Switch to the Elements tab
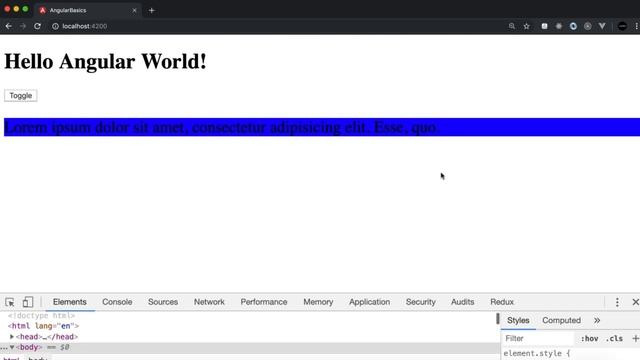Screen dimensions: 640x360 [70, 302]
